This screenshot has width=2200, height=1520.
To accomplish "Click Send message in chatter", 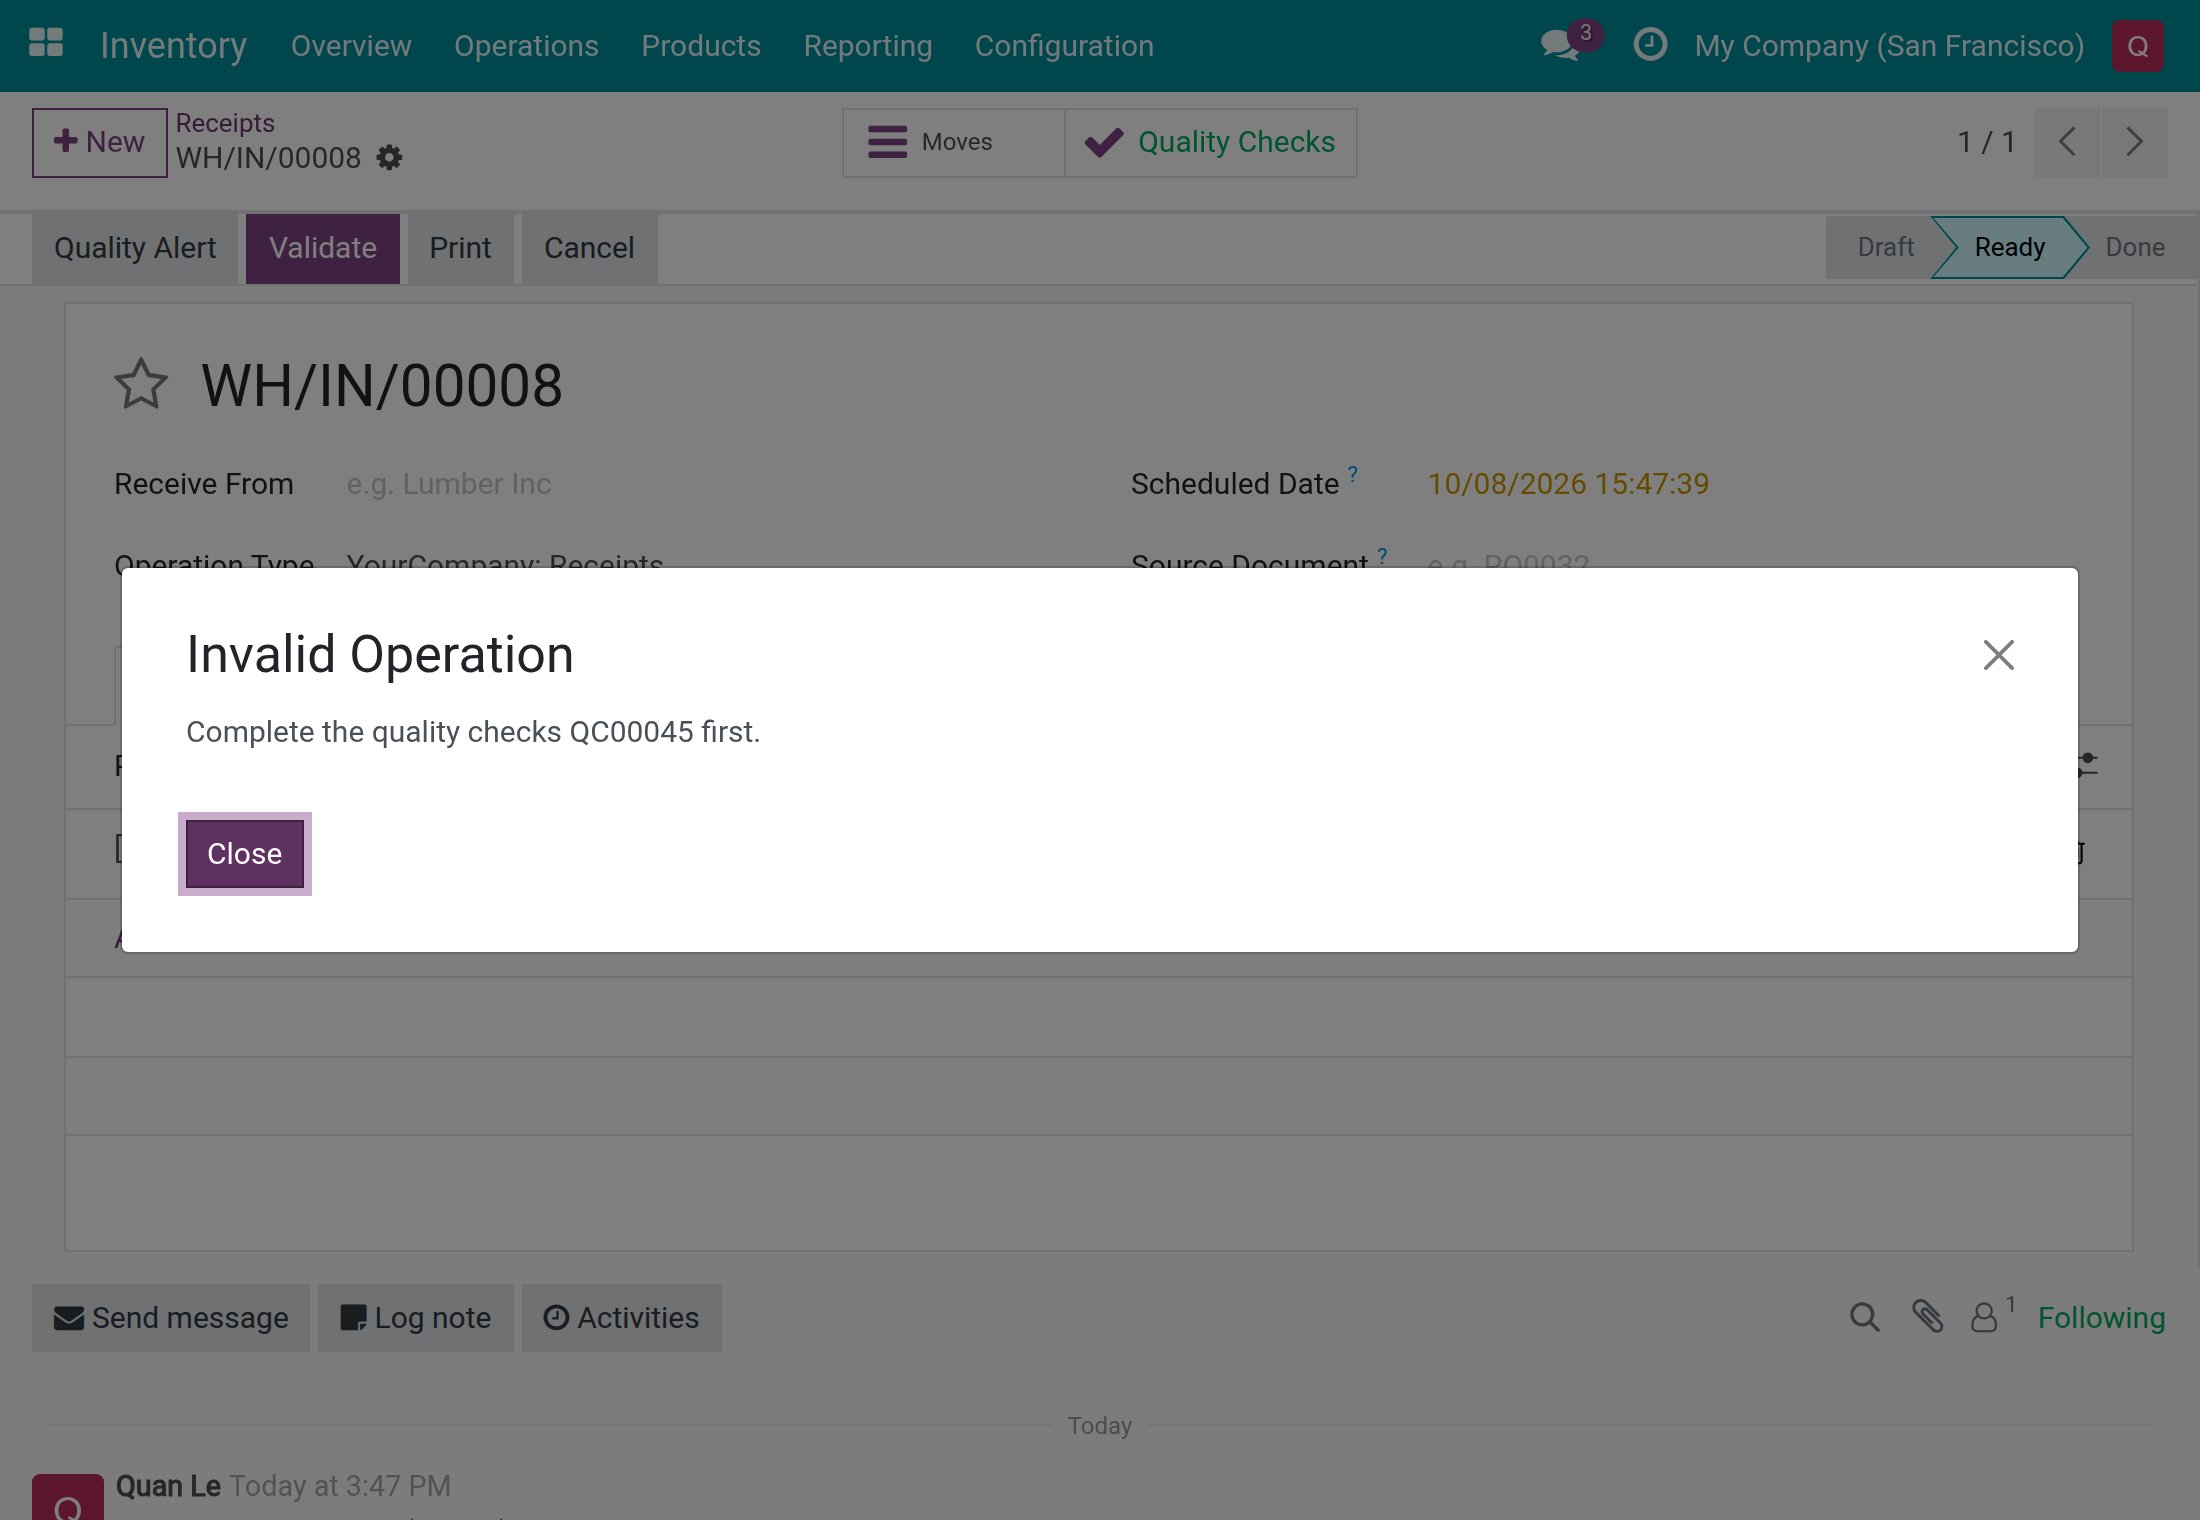I will click(x=171, y=1318).
